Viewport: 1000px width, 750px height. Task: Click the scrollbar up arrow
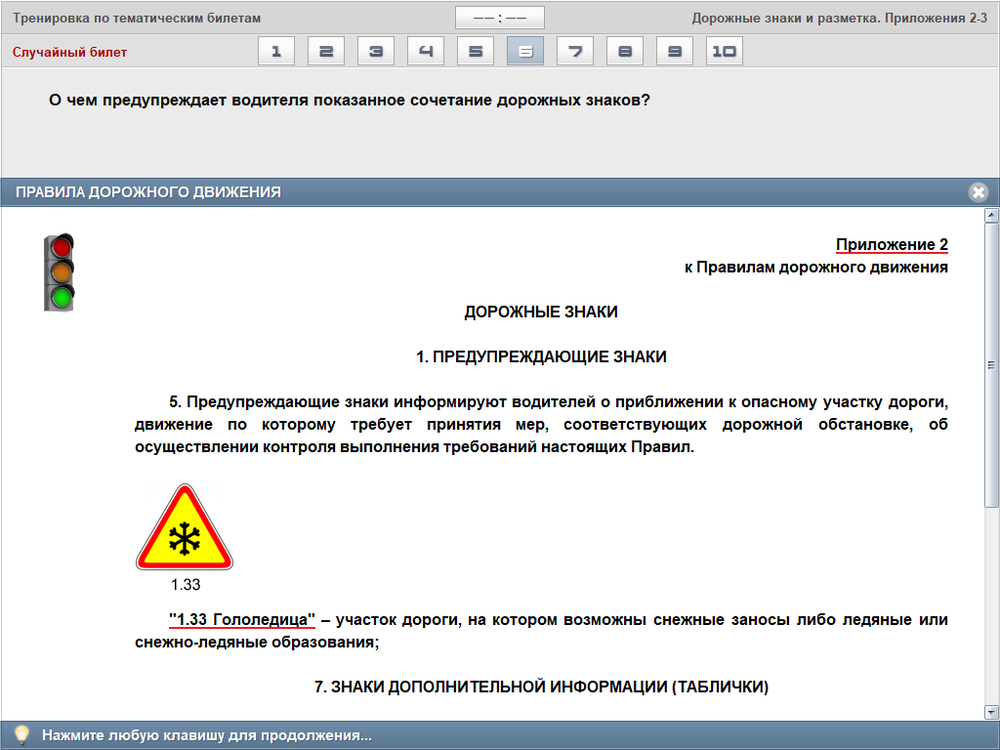[x=991, y=215]
